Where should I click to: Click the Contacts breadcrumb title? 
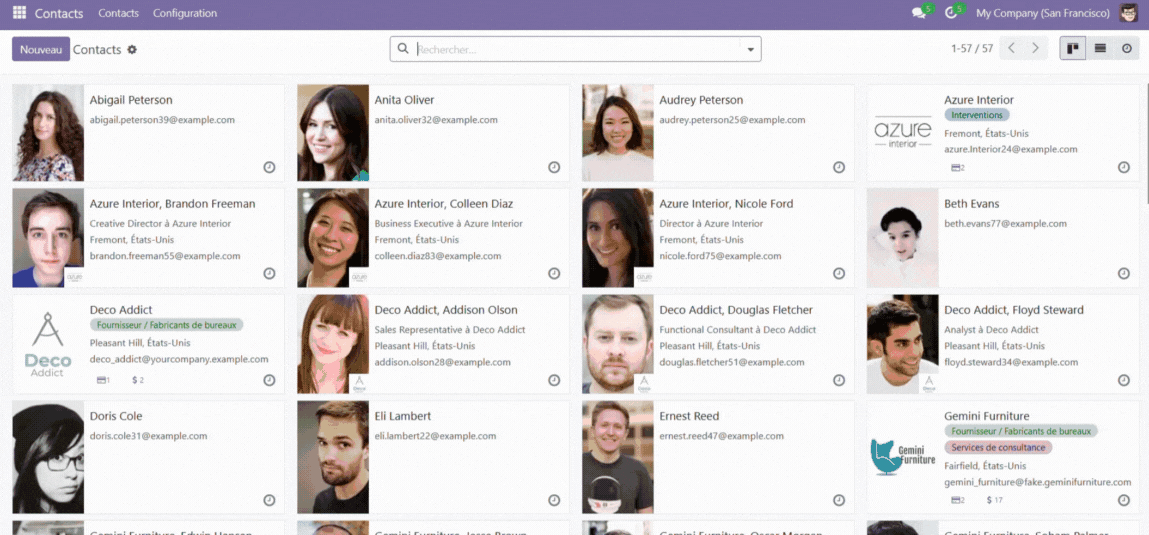point(97,50)
